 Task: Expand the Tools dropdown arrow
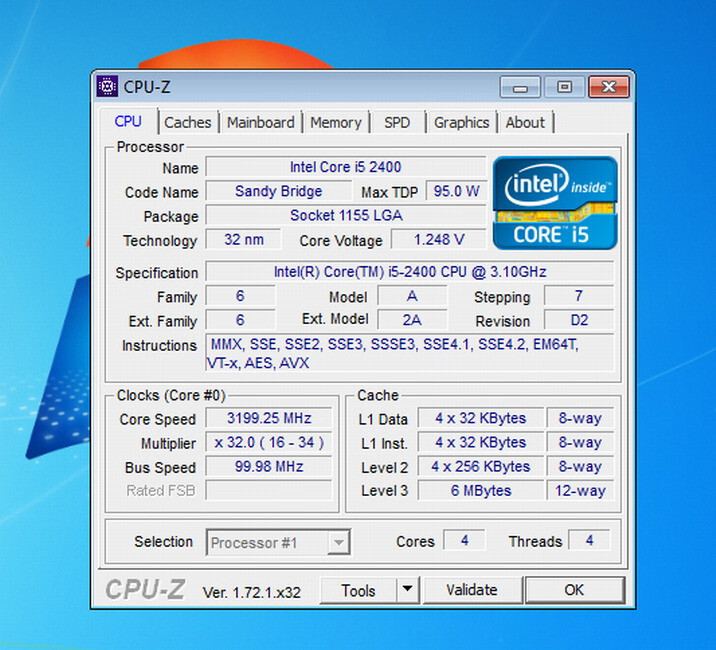pyautogui.click(x=408, y=590)
